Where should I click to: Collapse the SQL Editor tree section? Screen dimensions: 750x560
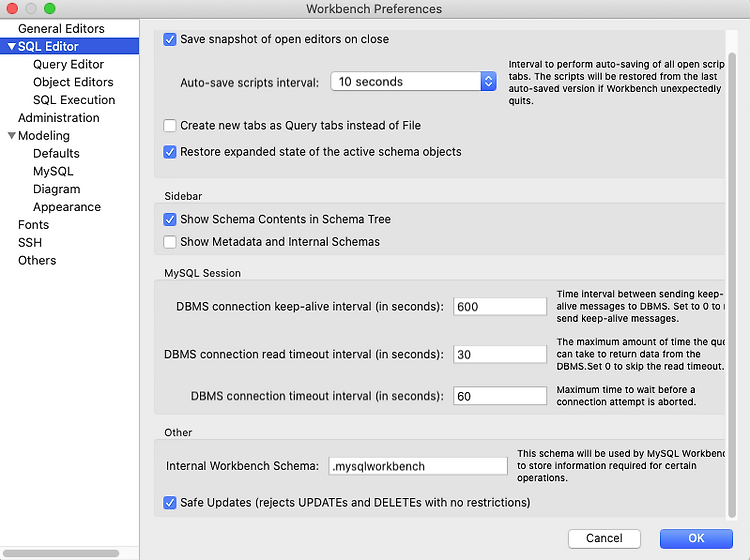(11, 46)
